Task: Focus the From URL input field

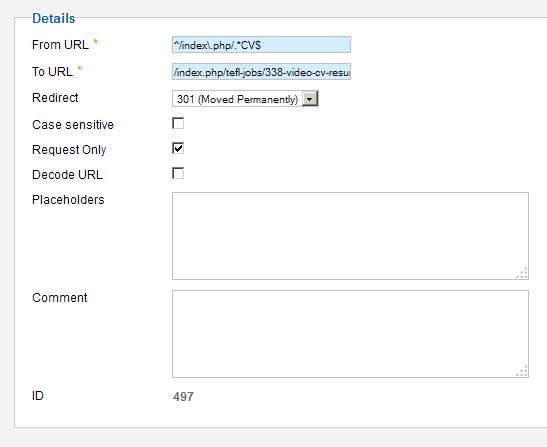Action: tap(261, 45)
